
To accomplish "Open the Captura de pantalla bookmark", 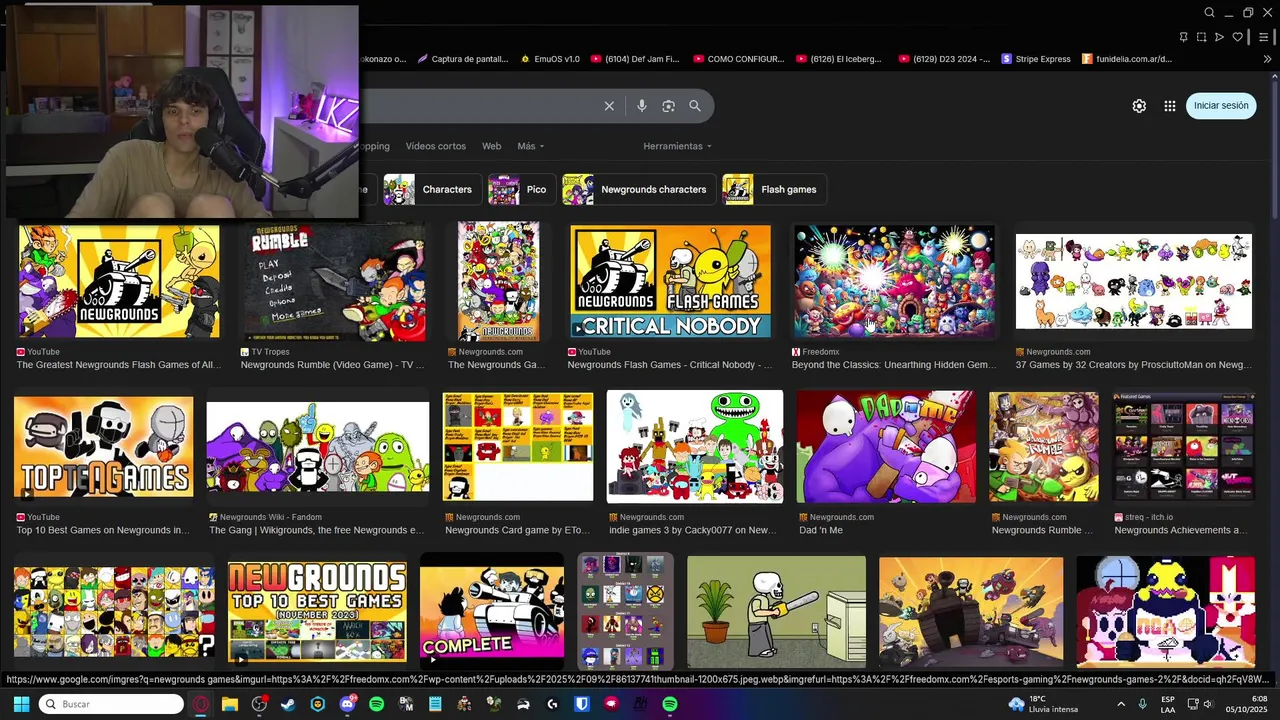I will 463,59.
